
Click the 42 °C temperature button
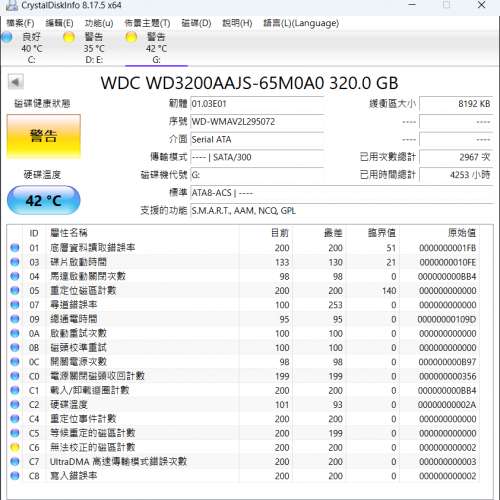click(44, 200)
